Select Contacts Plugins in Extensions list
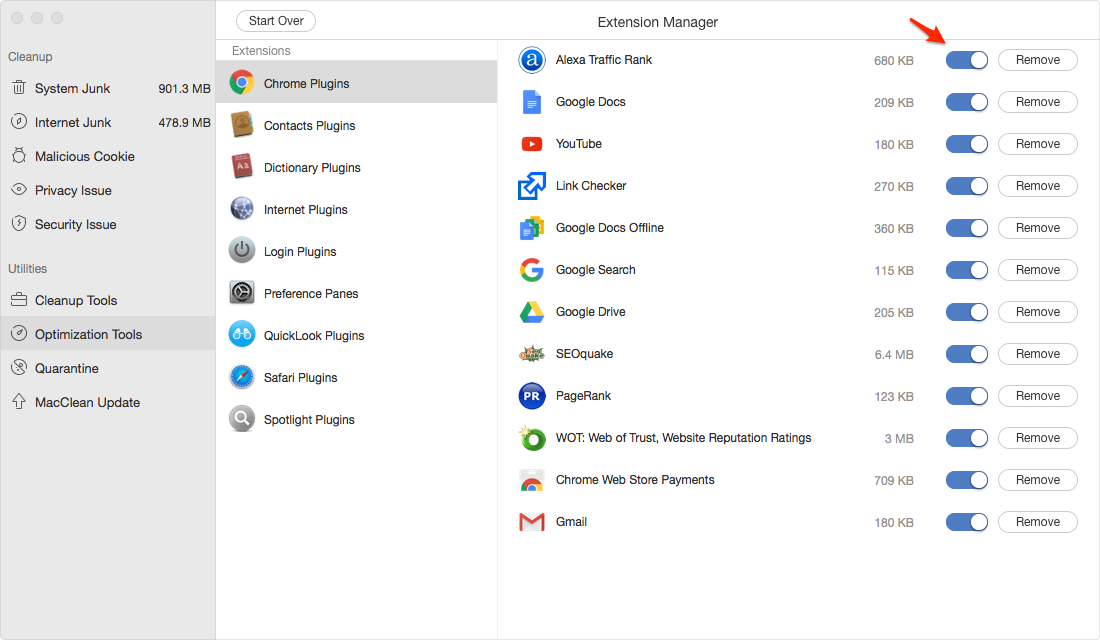 (356, 125)
